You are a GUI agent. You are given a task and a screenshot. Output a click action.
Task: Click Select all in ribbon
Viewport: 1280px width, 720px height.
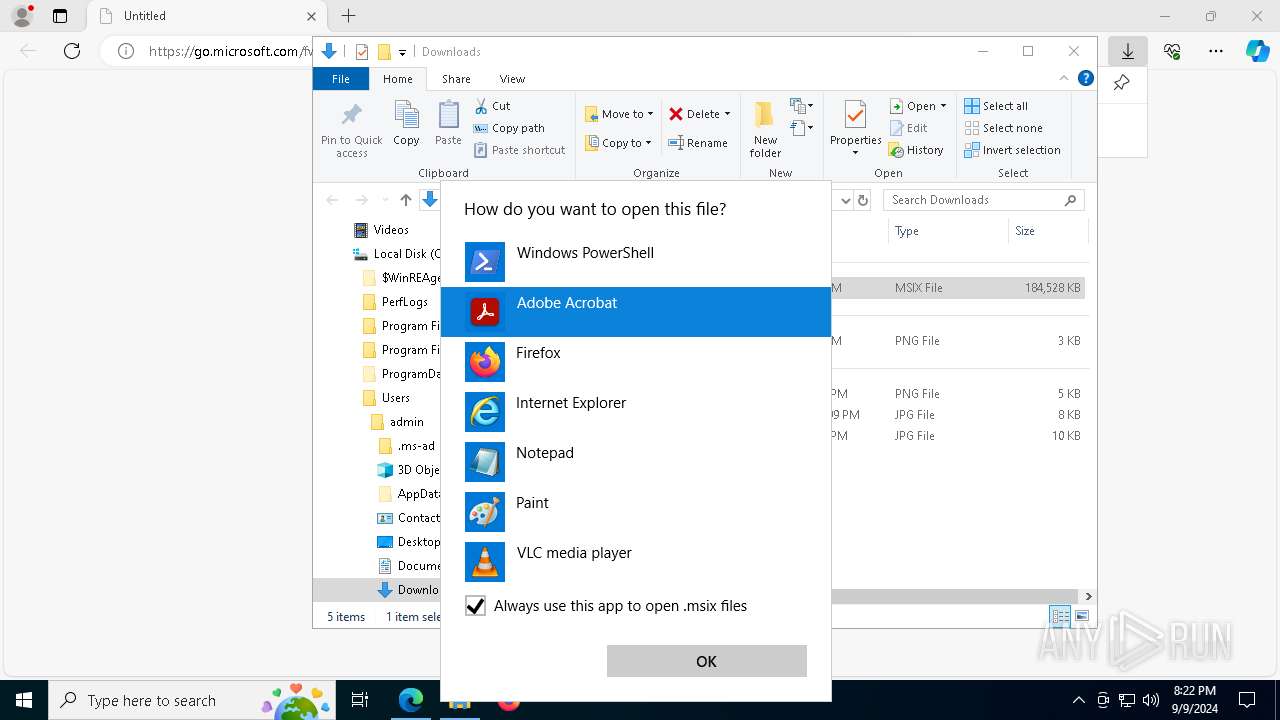[996, 106]
